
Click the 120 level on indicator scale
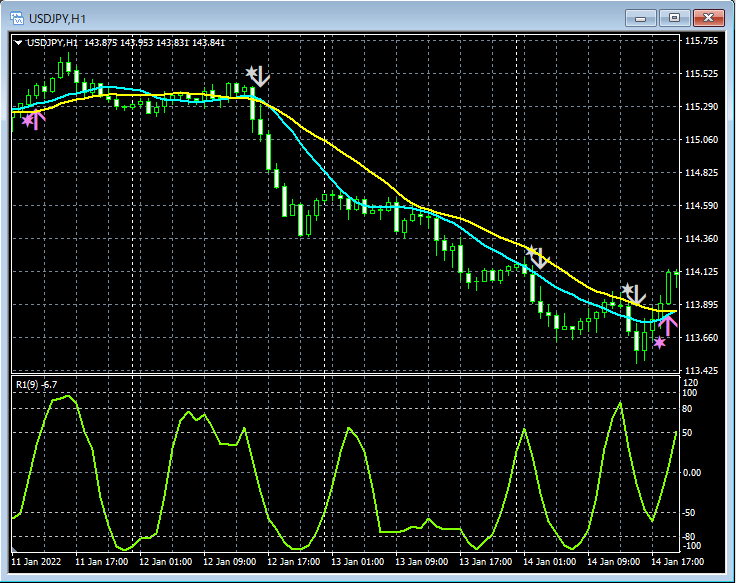pos(690,383)
